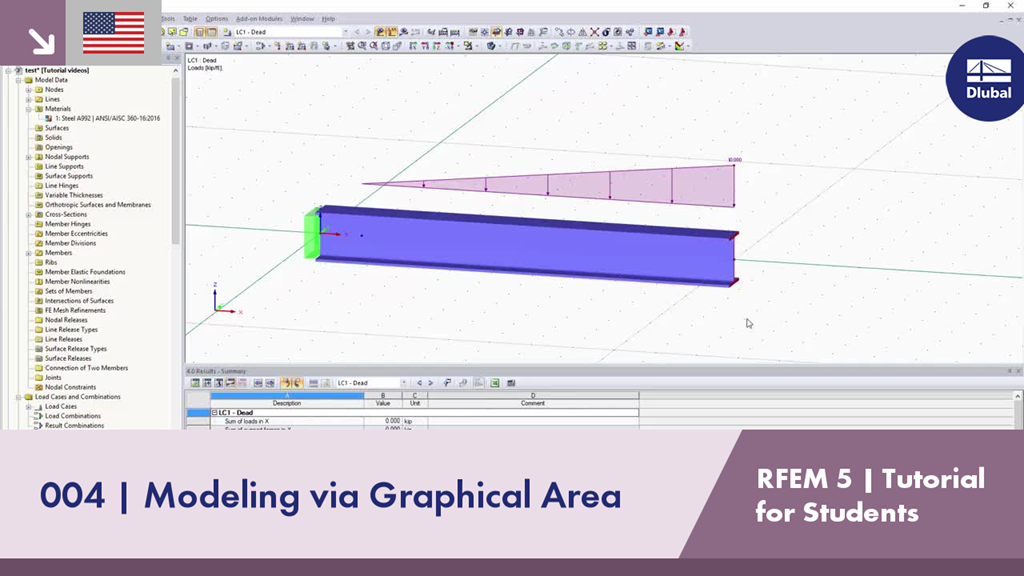Open the Tools menu

click(168, 19)
